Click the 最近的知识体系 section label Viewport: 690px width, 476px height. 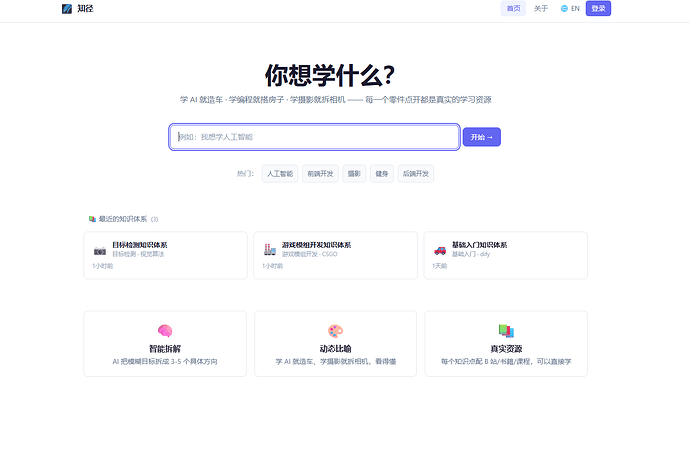tap(123, 219)
